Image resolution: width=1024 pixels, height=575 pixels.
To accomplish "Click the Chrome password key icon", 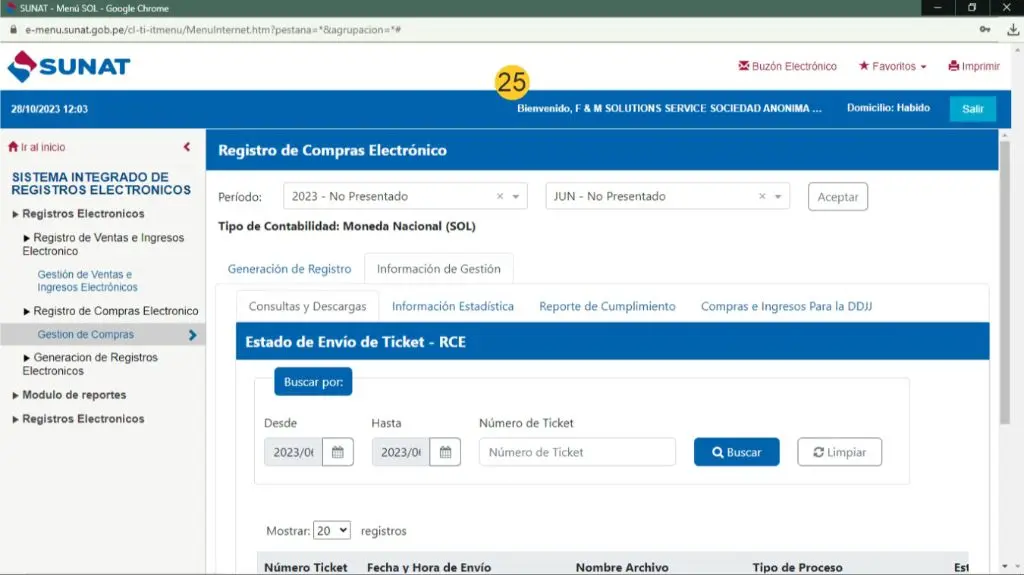I will pos(985,30).
